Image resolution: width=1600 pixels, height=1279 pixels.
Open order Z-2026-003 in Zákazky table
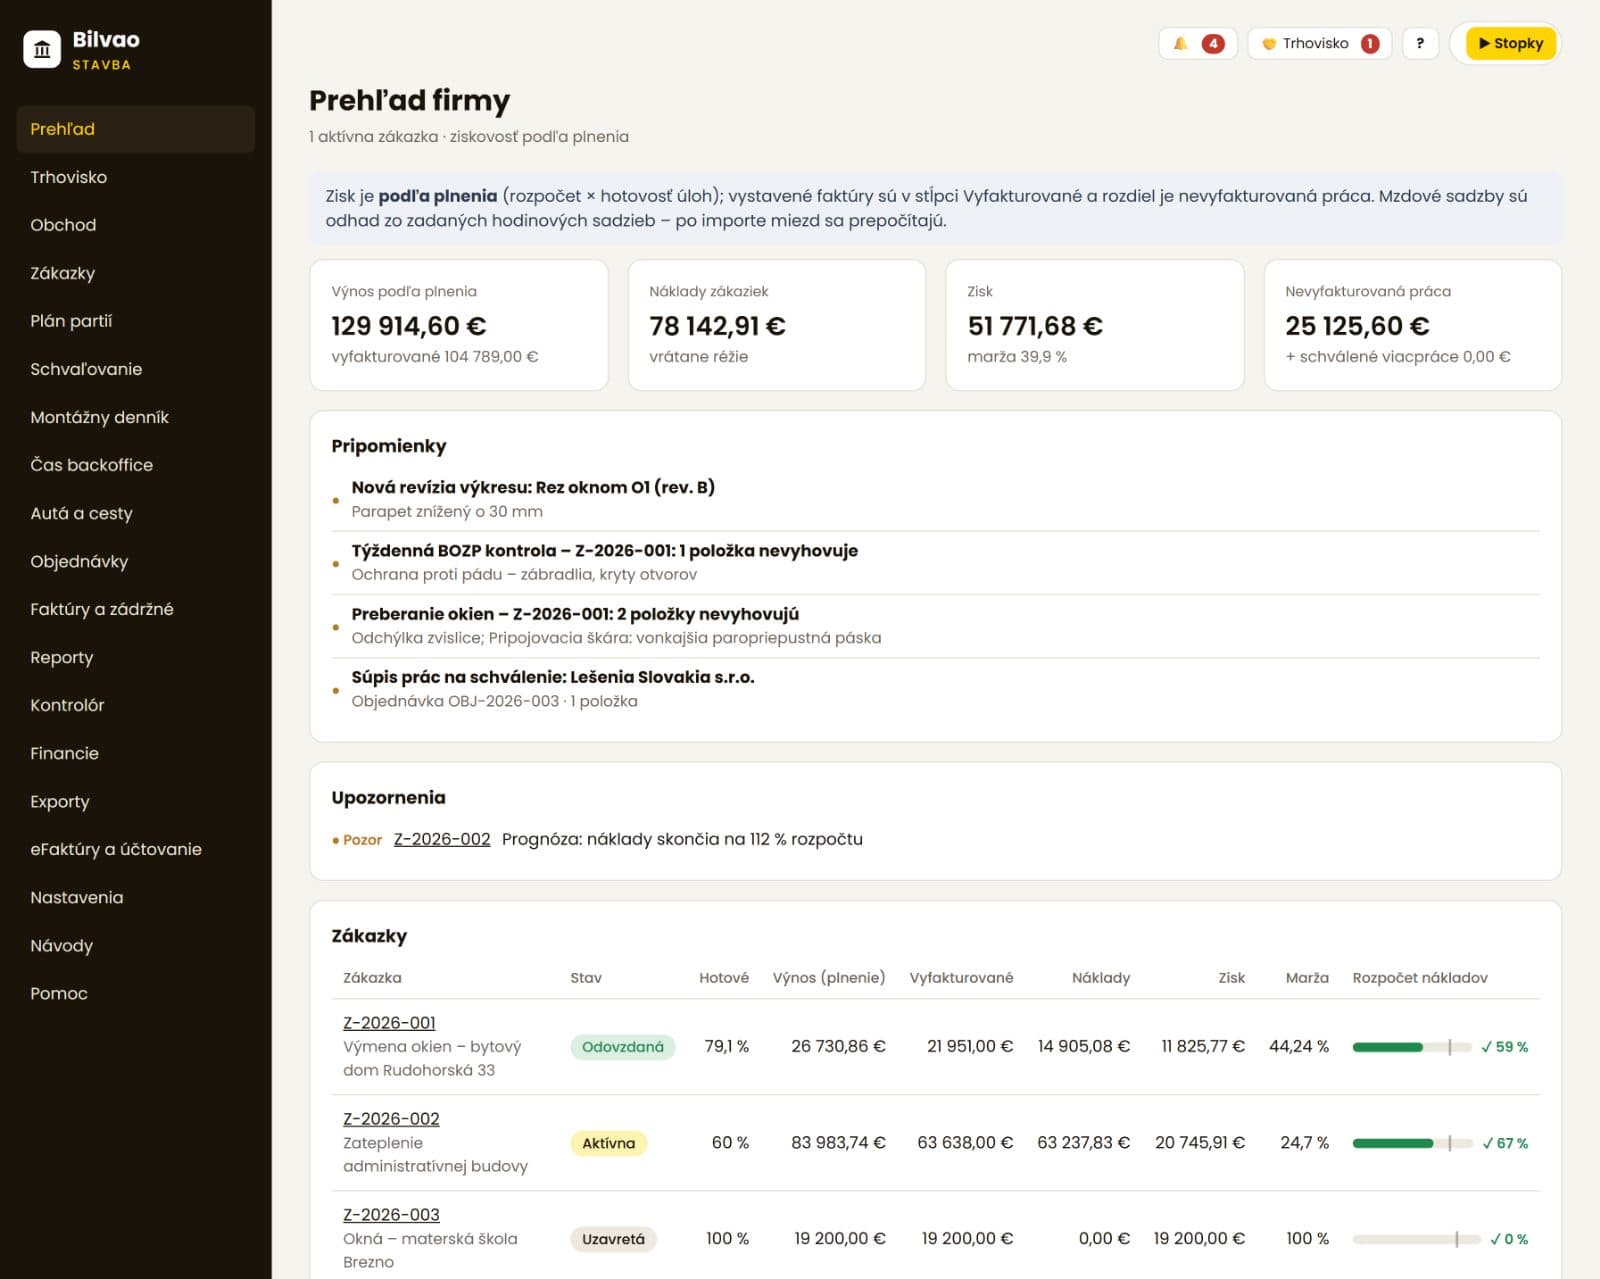[391, 1215]
